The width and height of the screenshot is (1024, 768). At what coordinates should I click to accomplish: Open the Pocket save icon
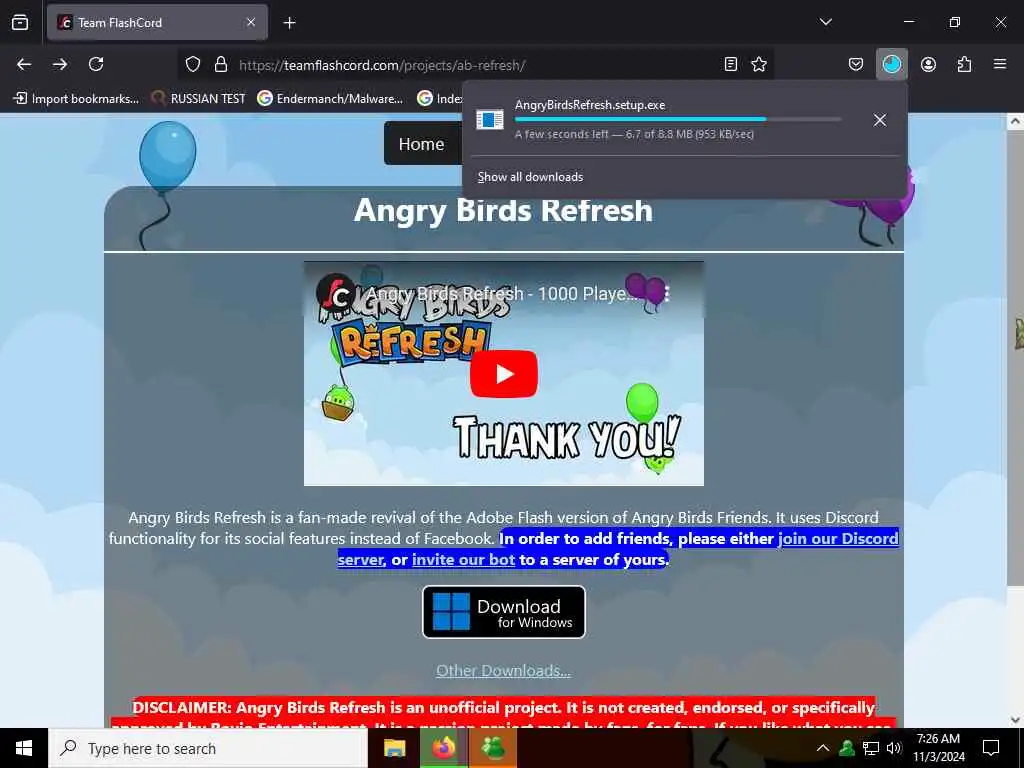(856, 64)
